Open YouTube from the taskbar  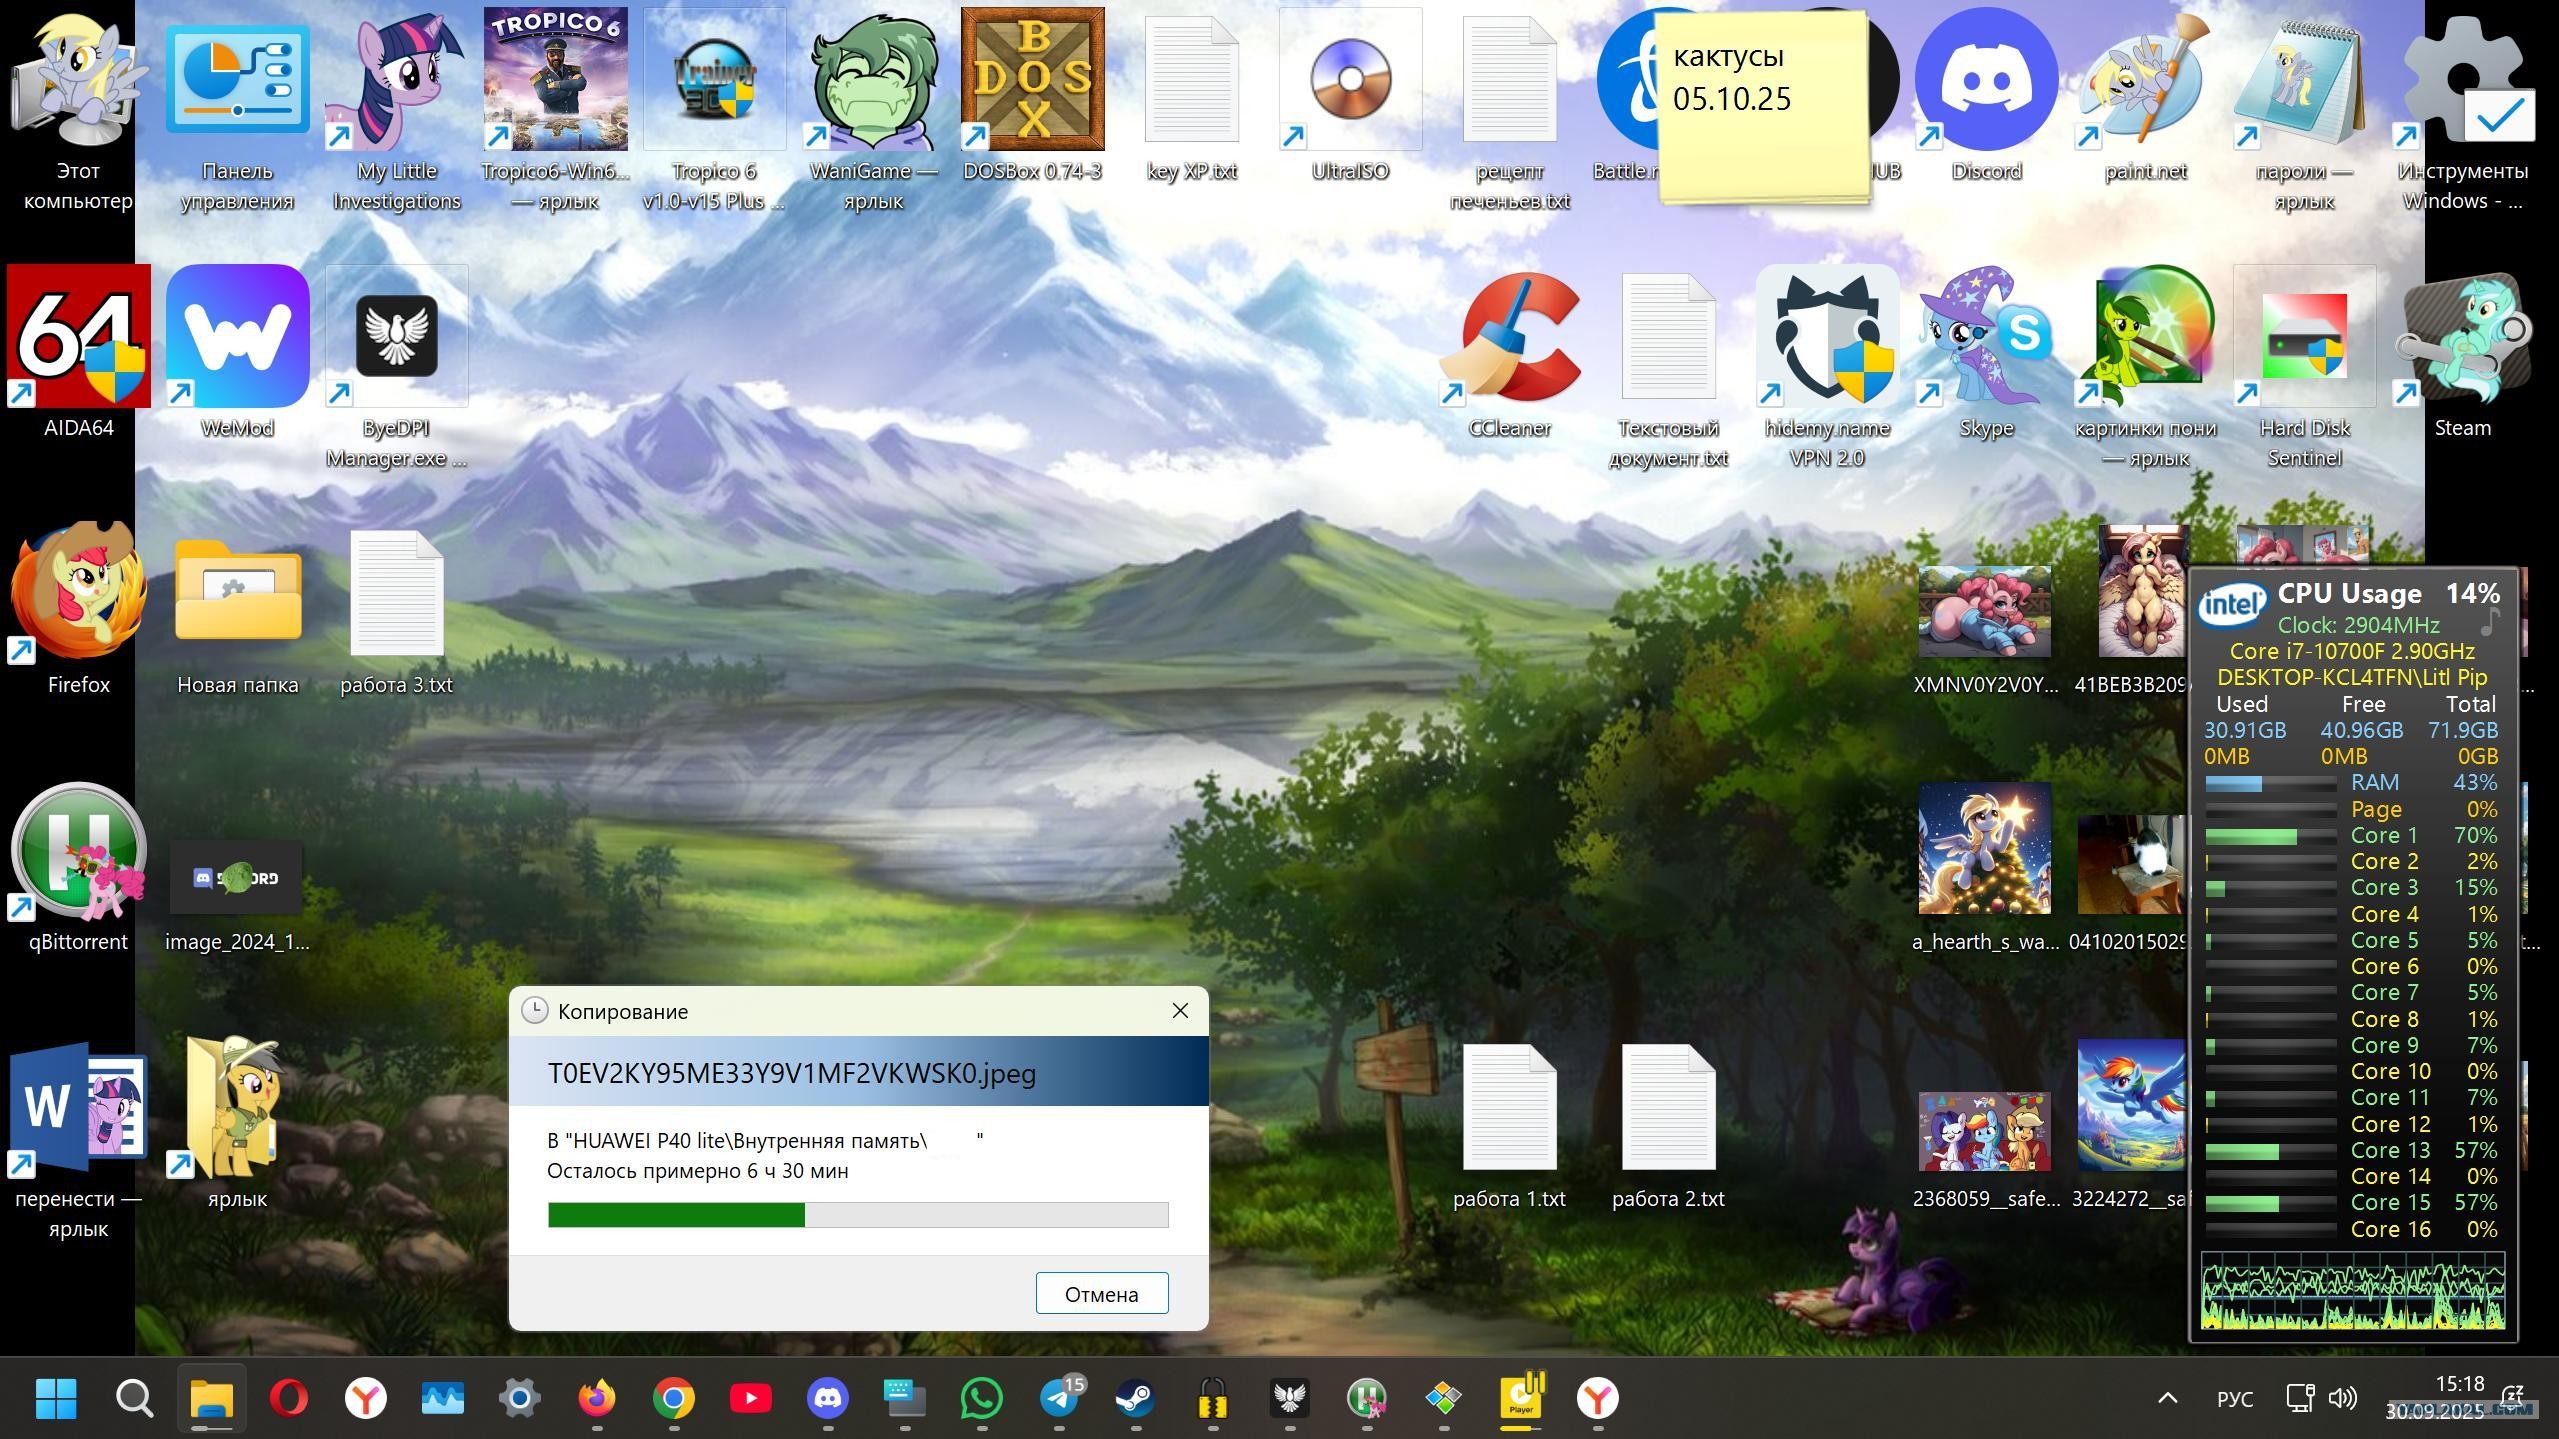click(x=750, y=1397)
